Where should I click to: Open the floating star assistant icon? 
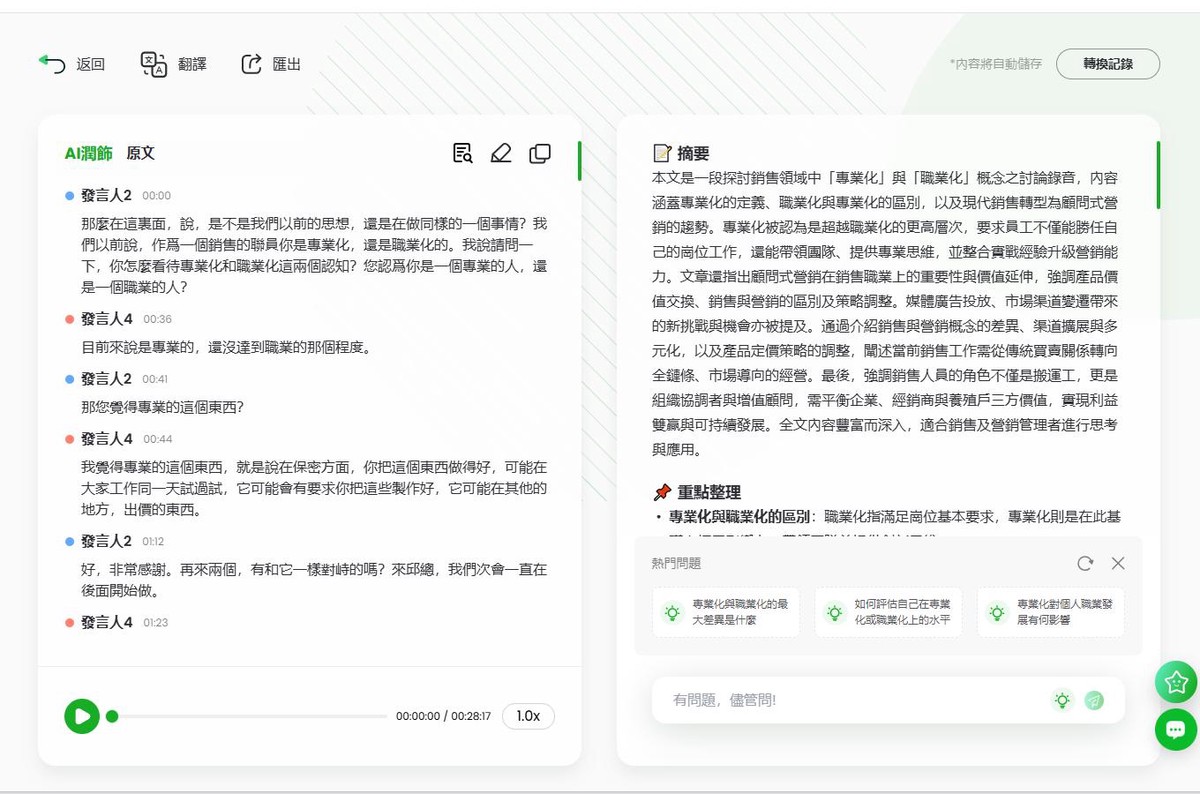click(1175, 682)
